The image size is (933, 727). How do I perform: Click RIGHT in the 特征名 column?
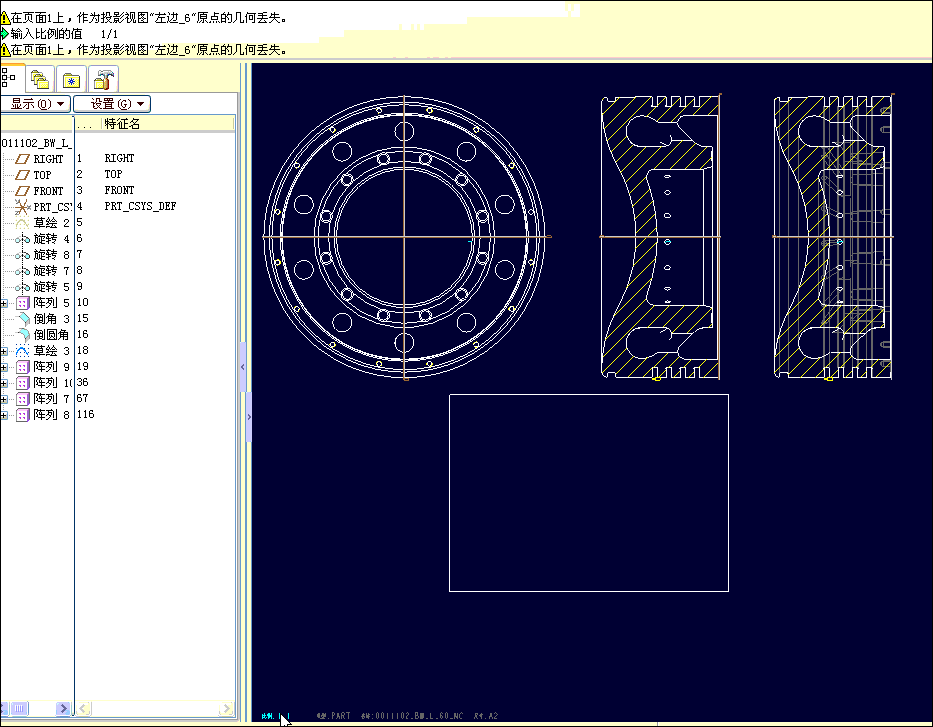tap(119, 158)
